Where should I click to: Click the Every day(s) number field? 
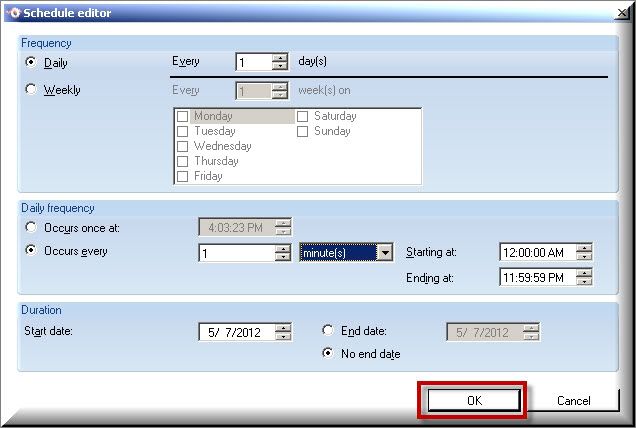(x=254, y=62)
